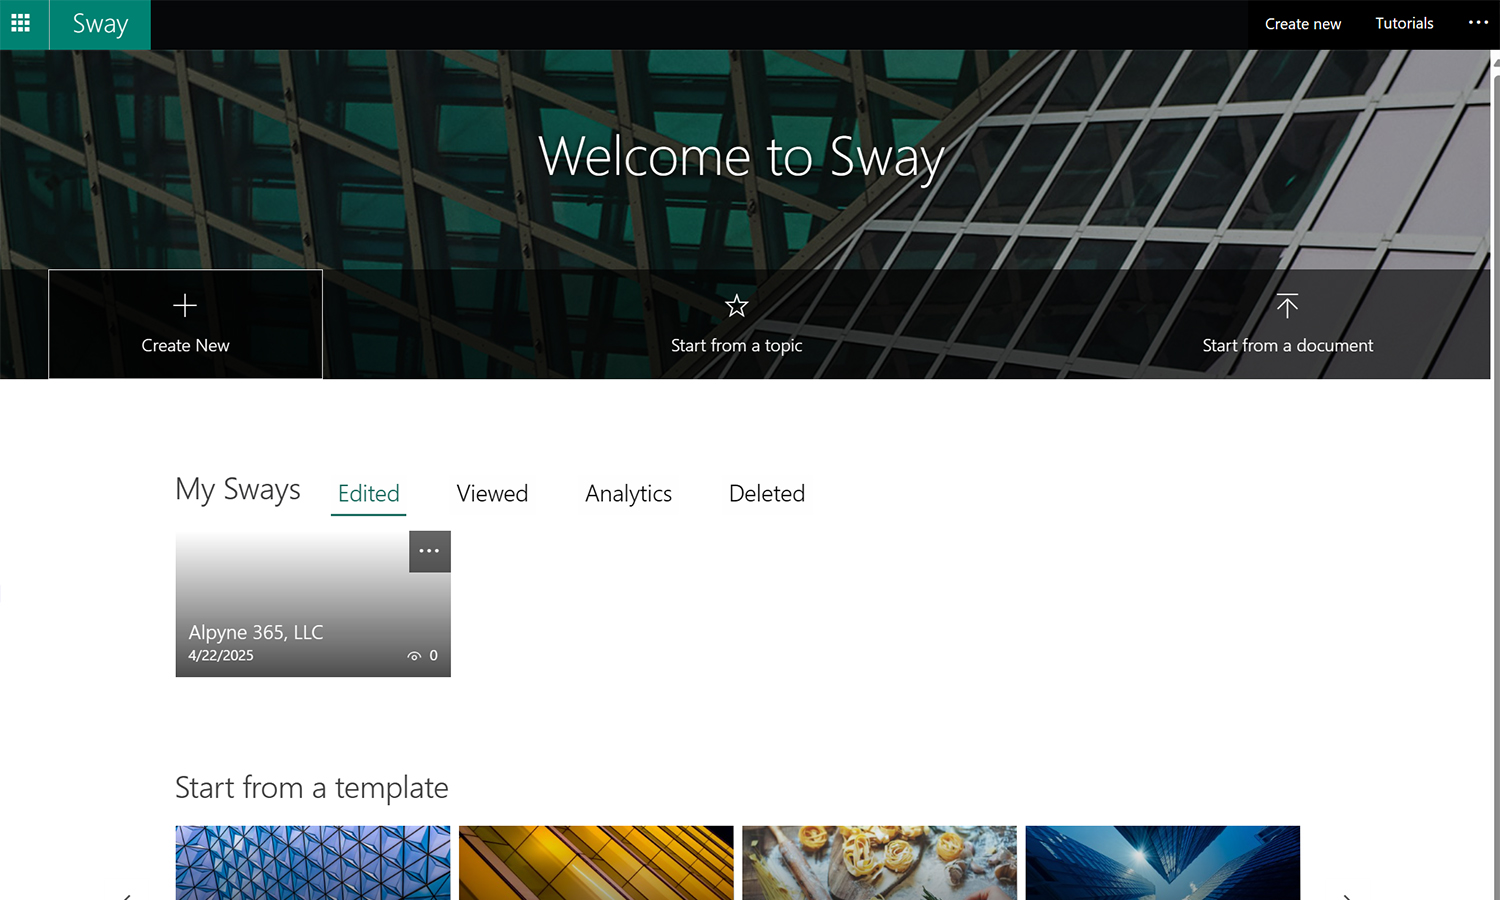Switch to the Viewed tab
The width and height of the screenshot is (1500, 900).
point(491,493)
